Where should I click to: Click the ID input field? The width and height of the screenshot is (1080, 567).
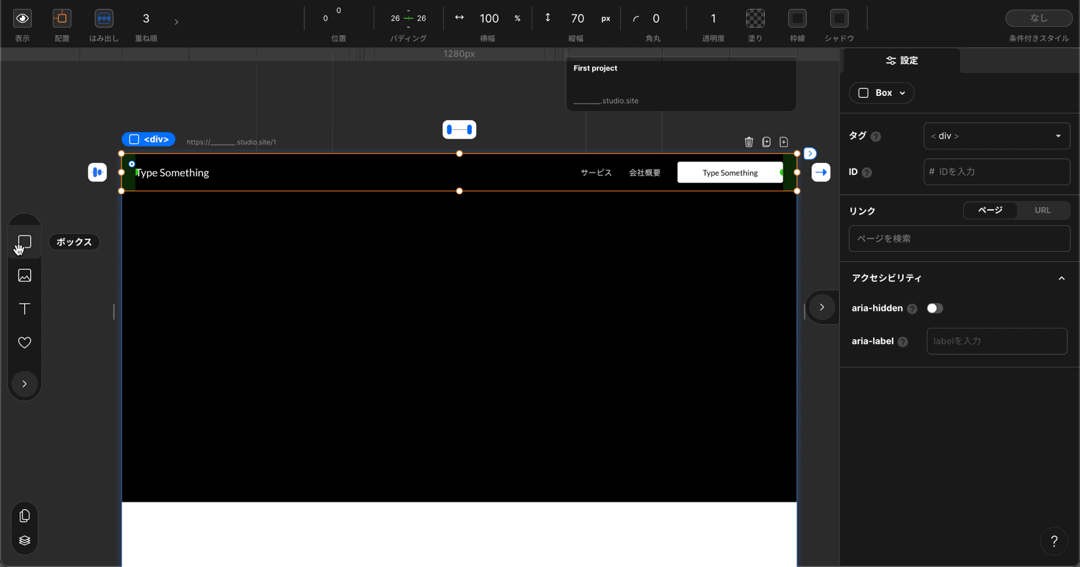point(997,172)
